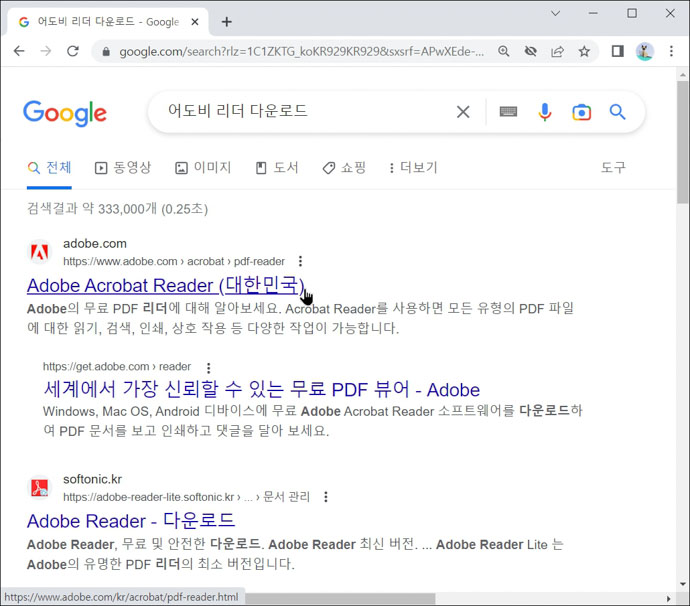
Task: Submit search with the magnifier button
Action: tap(617, 112)
